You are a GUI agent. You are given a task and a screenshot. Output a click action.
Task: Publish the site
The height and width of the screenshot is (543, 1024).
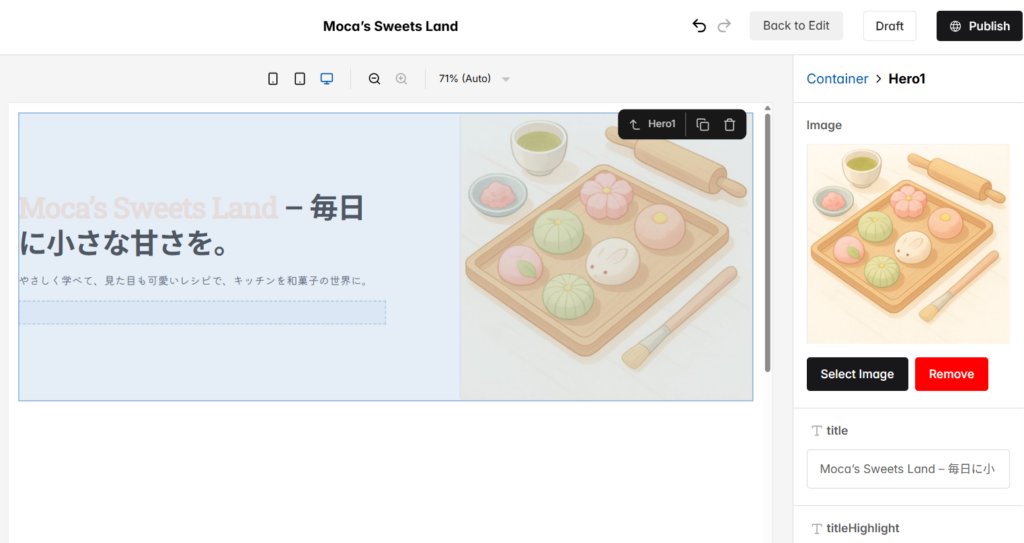point(979,26)
